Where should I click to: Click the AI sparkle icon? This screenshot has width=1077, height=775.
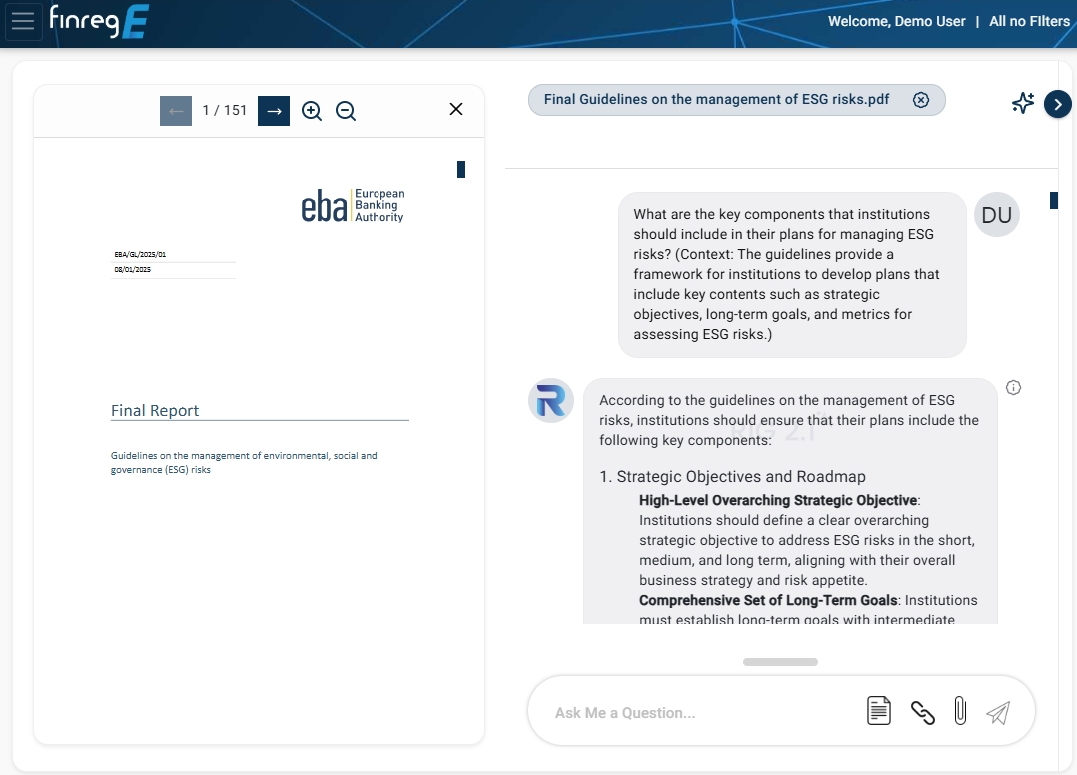(x=1023, y=103)
